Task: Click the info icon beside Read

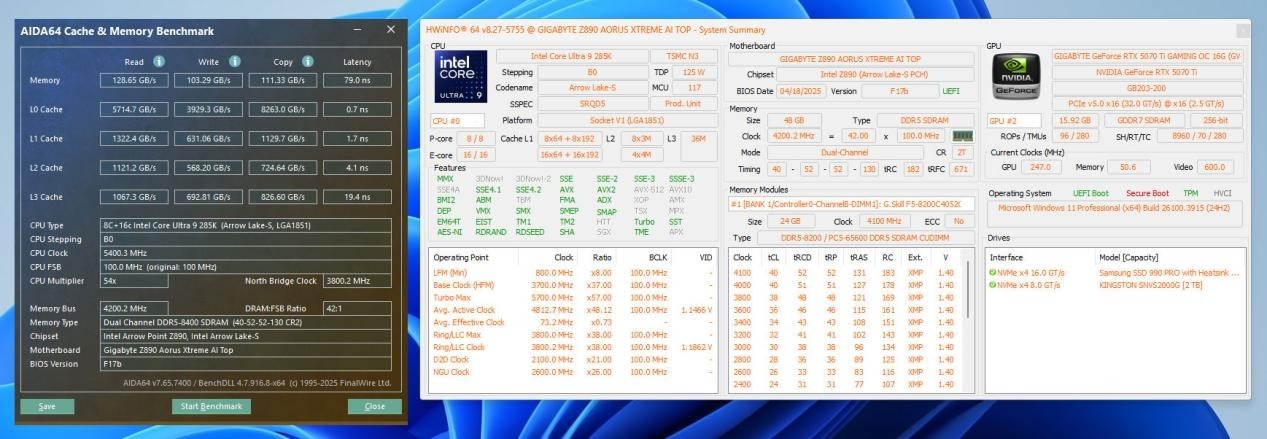Action: 160,61
